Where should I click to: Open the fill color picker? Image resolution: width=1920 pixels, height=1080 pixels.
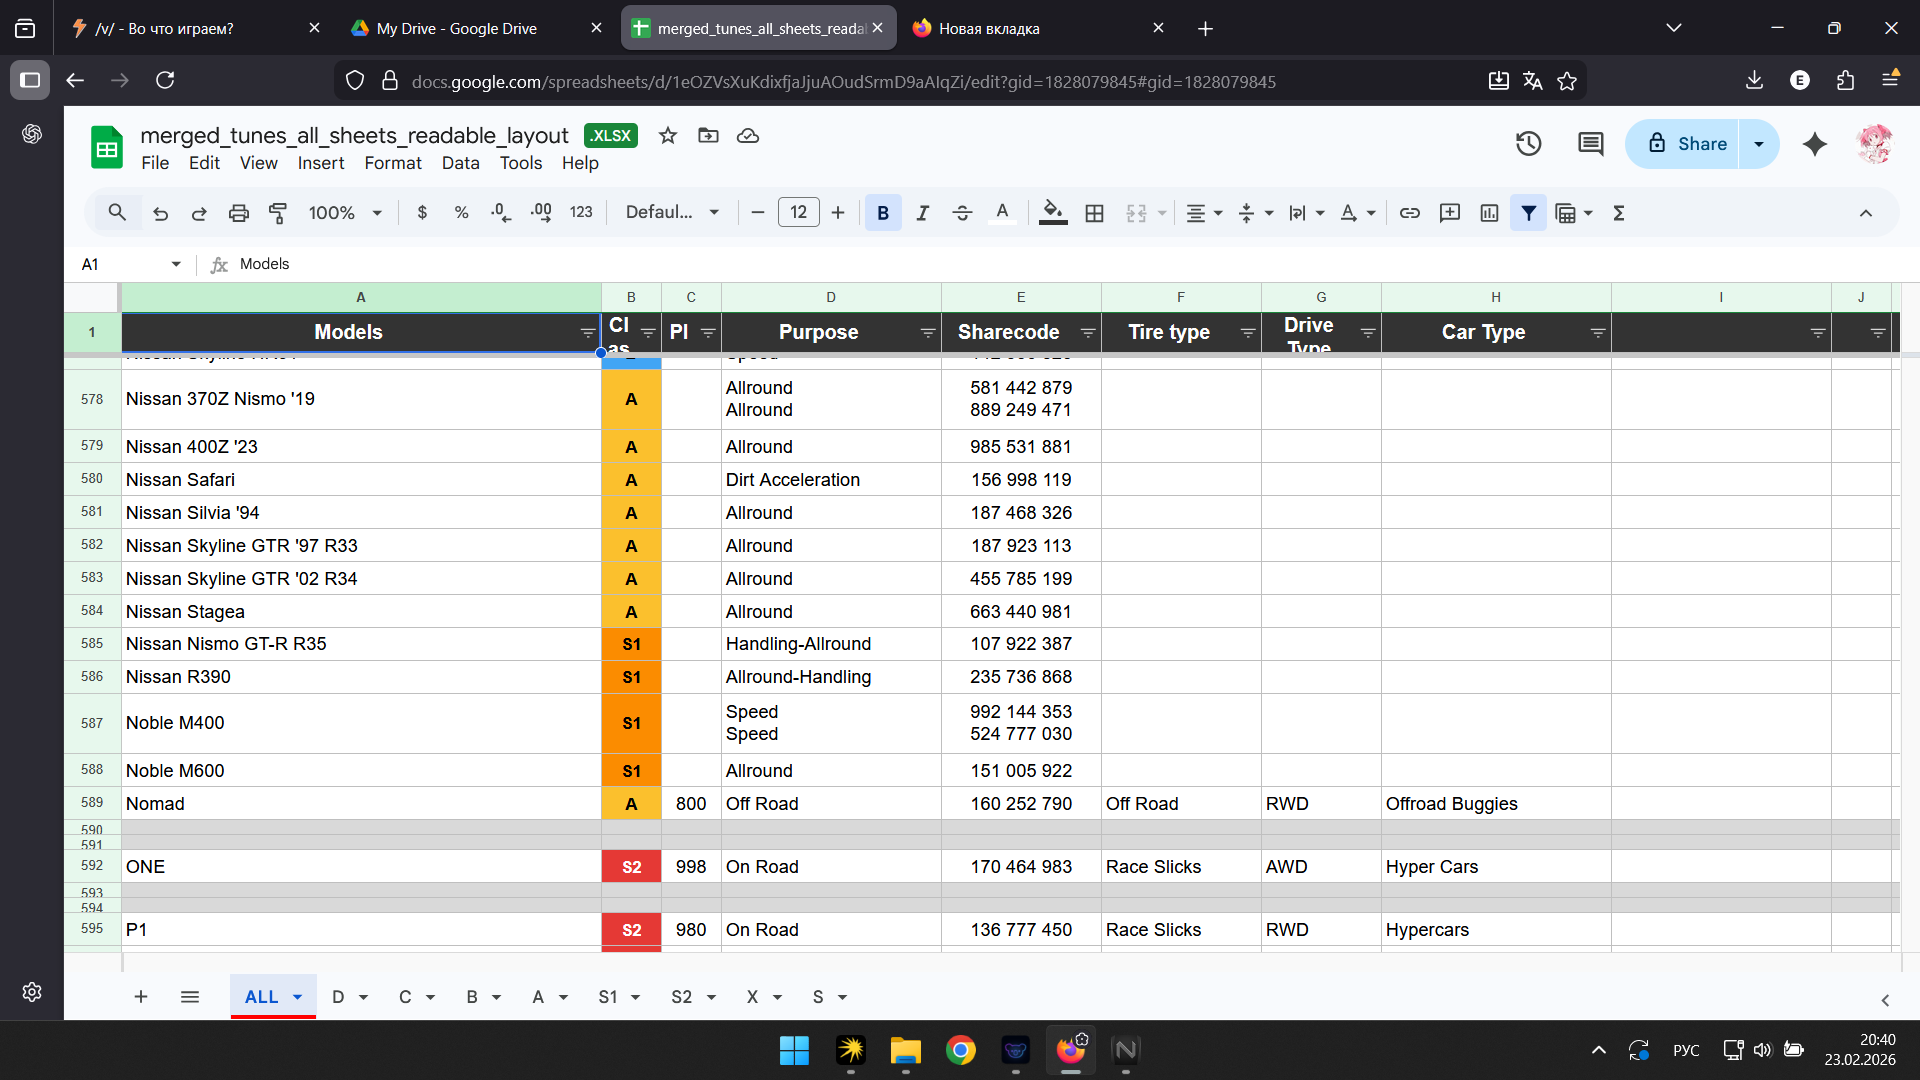tap(1052, 213)
